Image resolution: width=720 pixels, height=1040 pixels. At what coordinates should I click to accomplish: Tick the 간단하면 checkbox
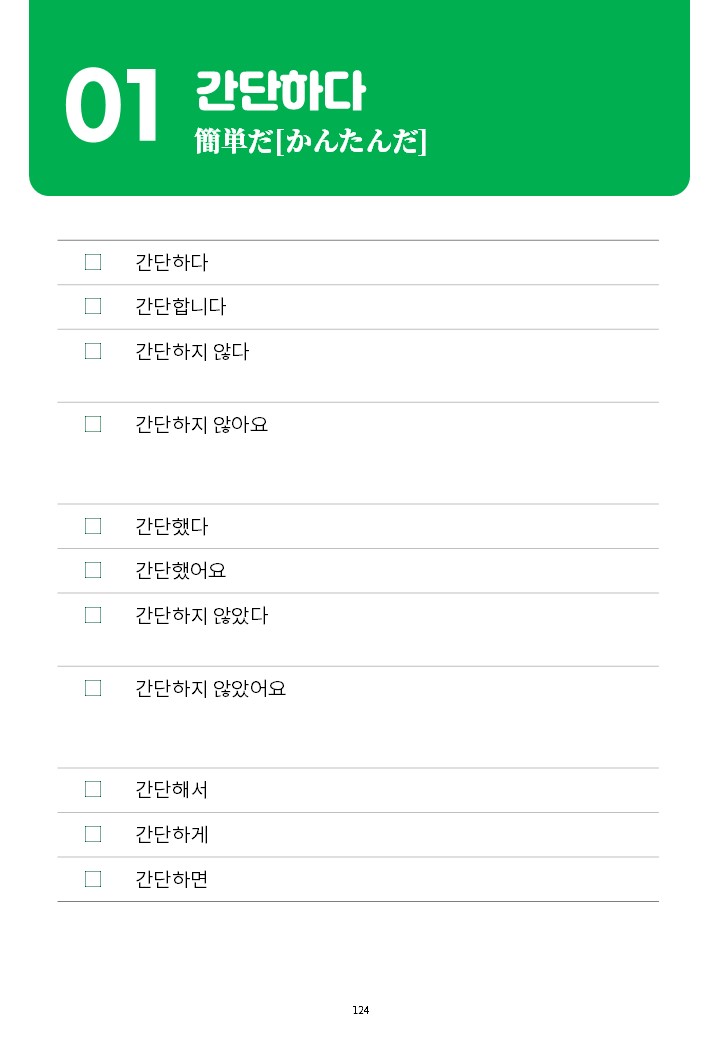(93, 879)
